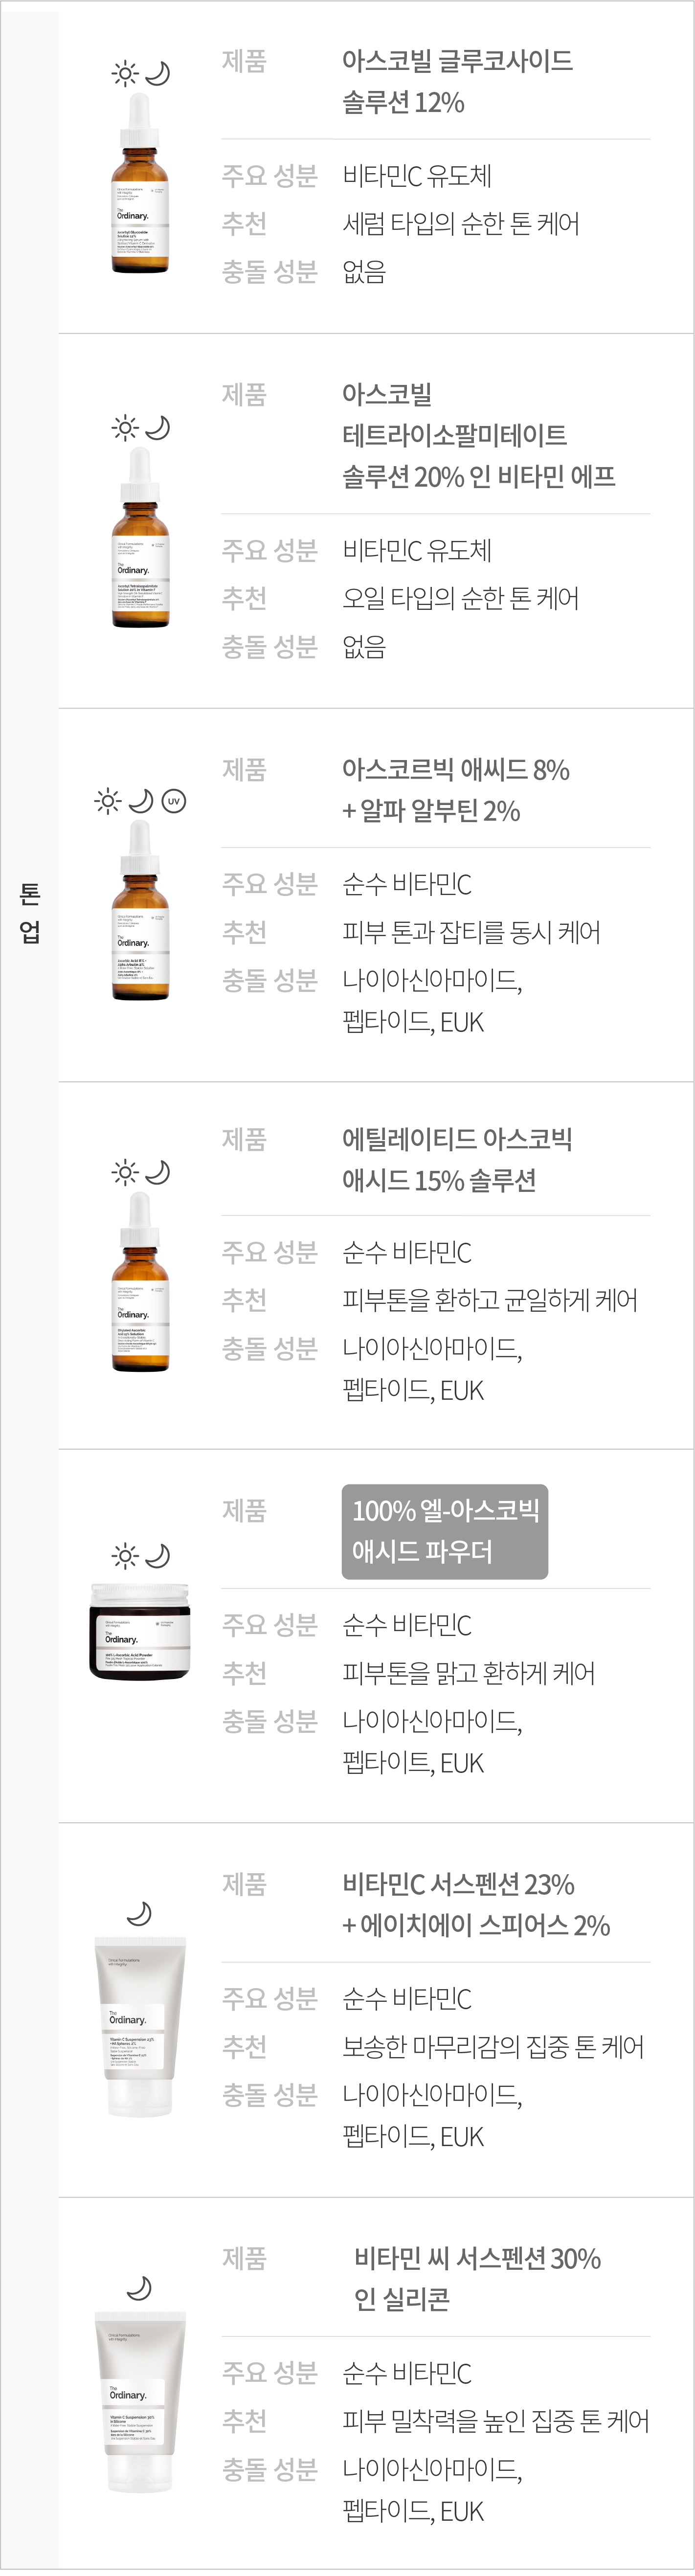The image size is (695, 2576).
Task: Click Ascorbic Acid 8% Alpha Arbutin bottle image
Action: 140,910
